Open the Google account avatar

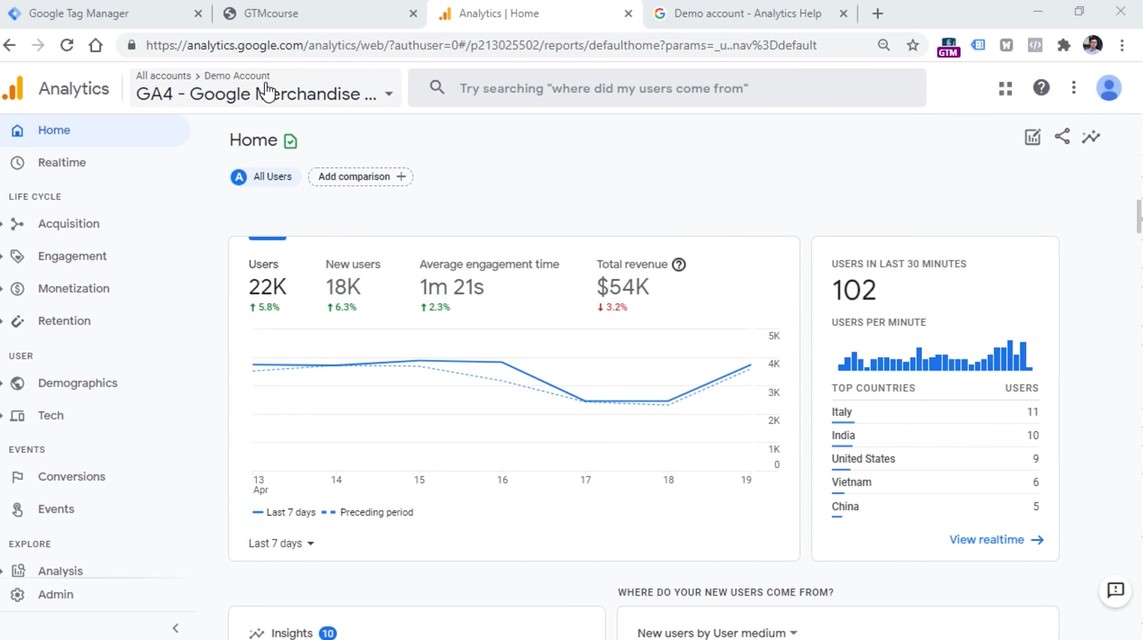pos(1109,88)
